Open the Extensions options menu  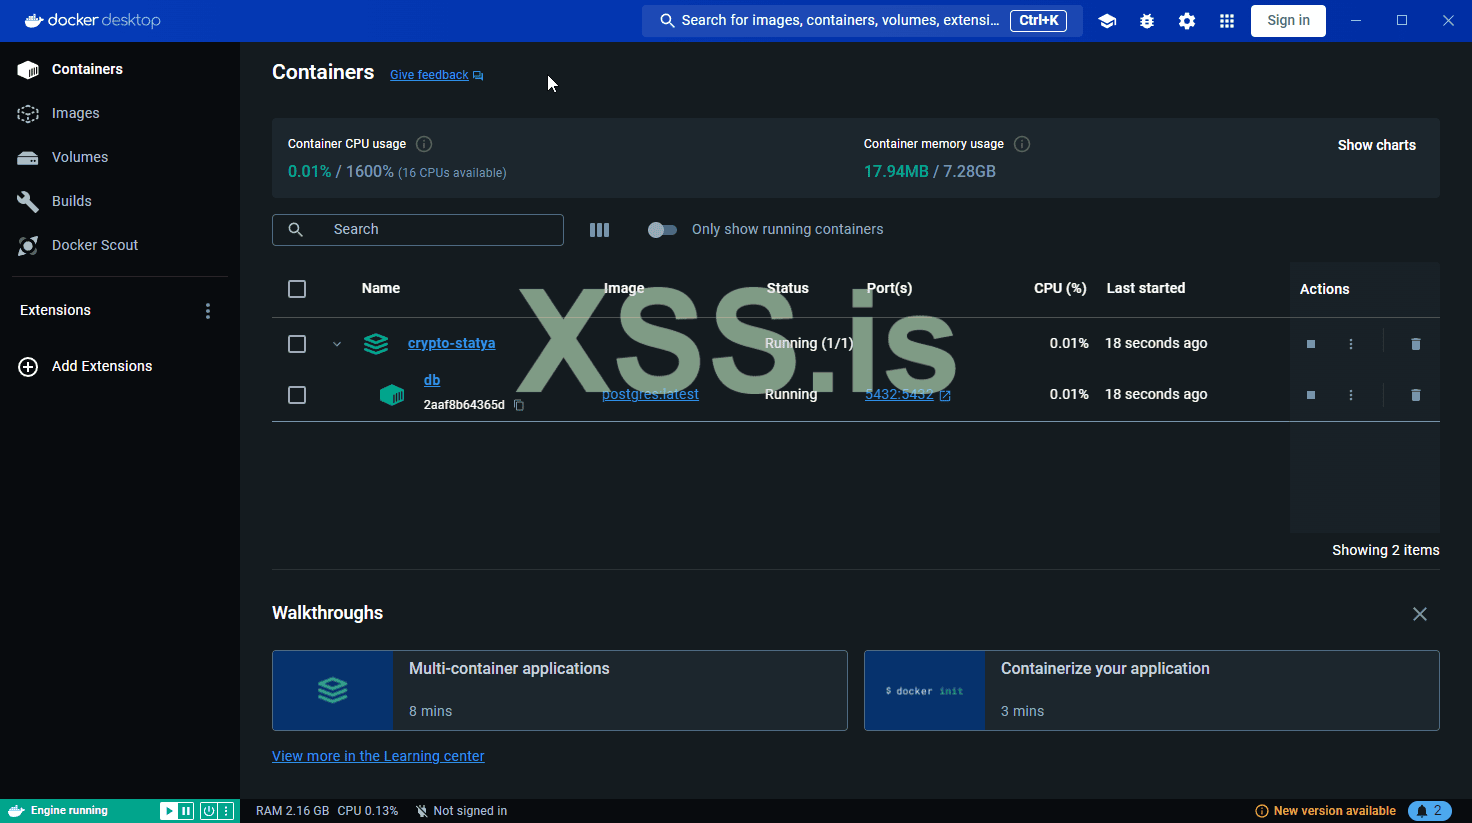tap(208, 311)
